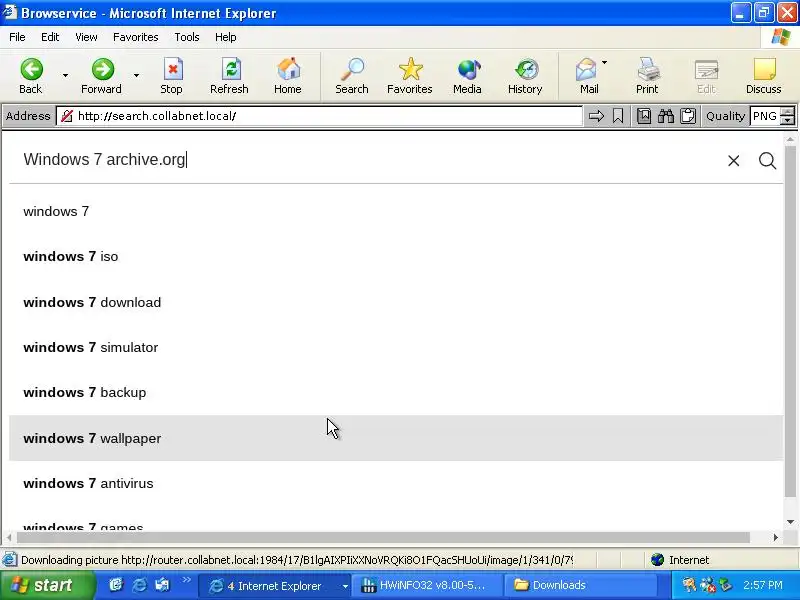Screen dimensions: 800x600
Task: Open the Windows Start button
Action: tap(47, 585)
